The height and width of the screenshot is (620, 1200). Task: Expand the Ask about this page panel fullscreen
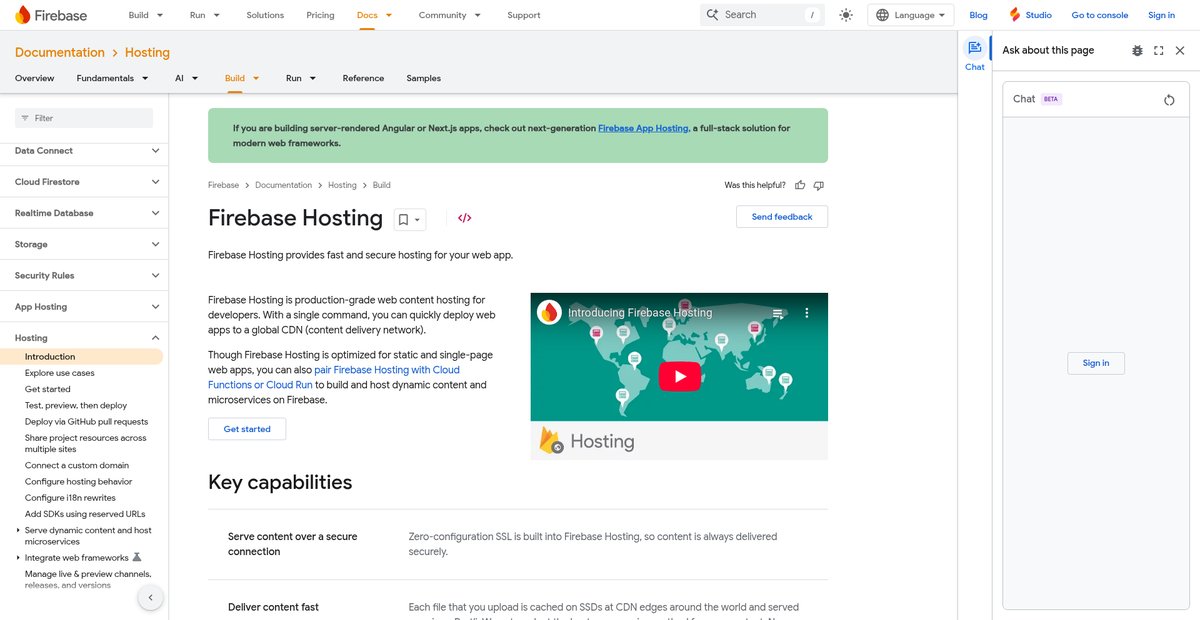(1159, 50)
